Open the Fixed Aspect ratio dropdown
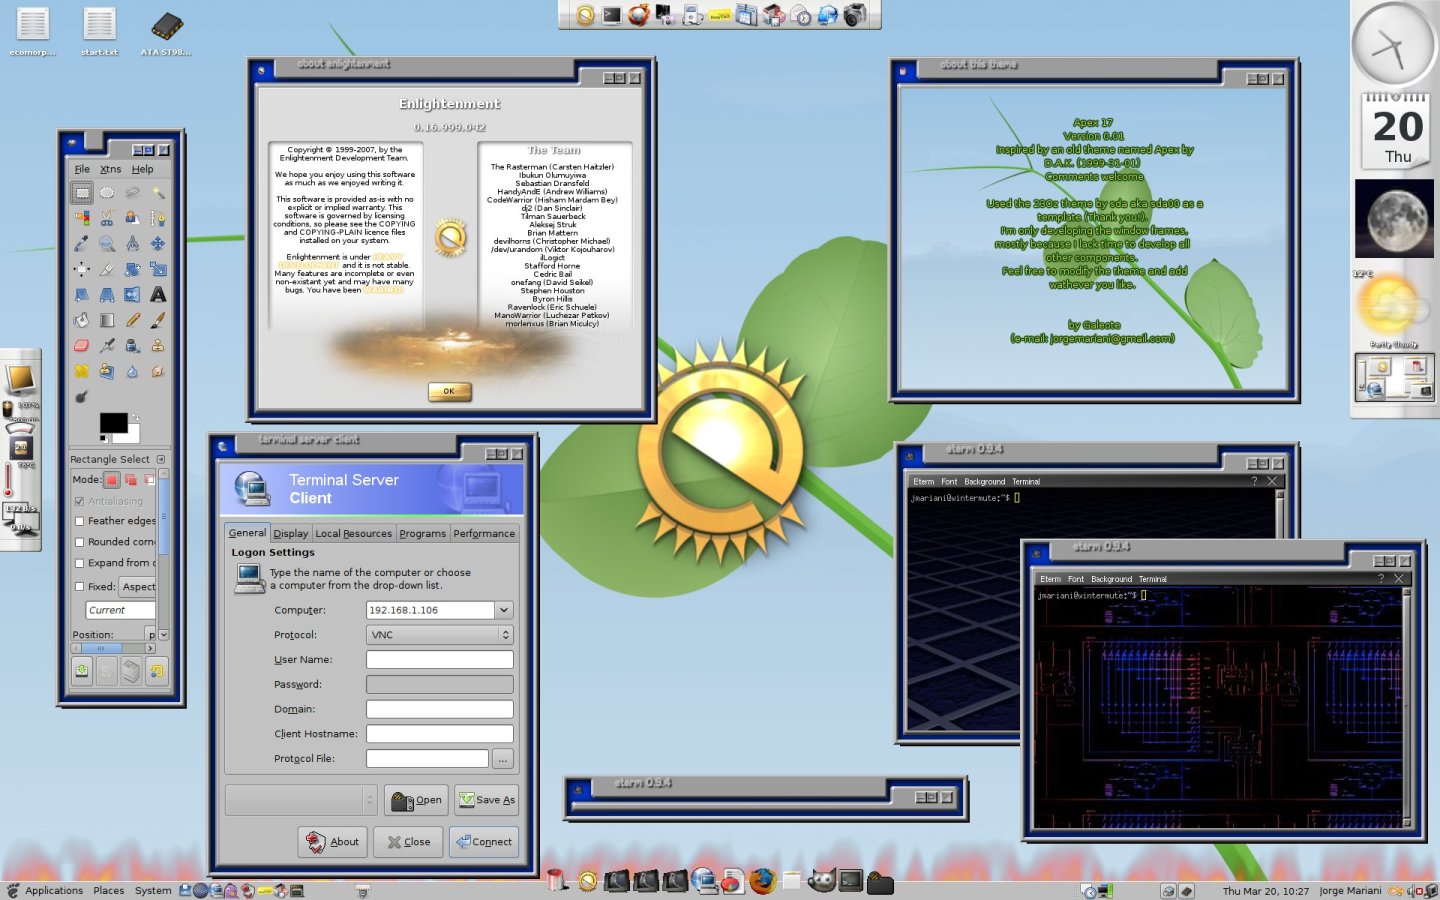This screenshot has width=1440, height=900. pos(138,587)
